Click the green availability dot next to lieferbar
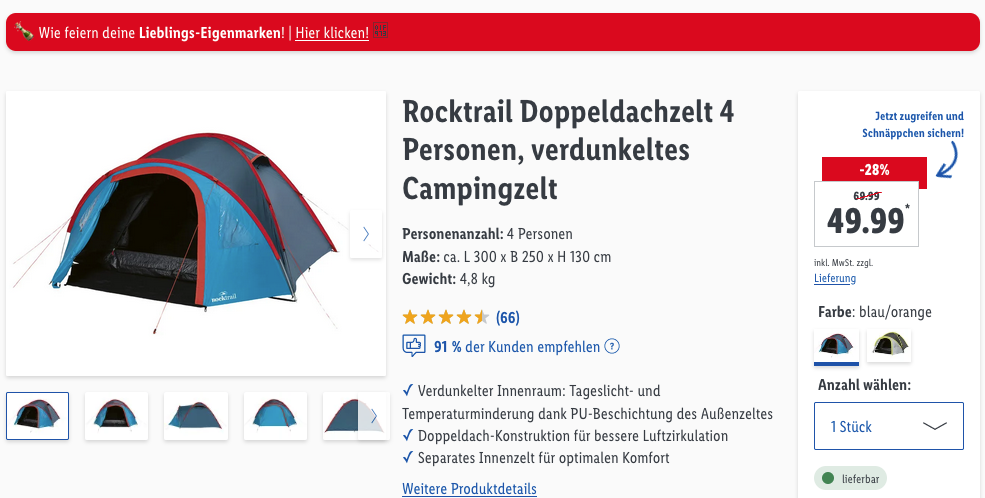Screen dimensions: 985x498 [x=828, y=479]
